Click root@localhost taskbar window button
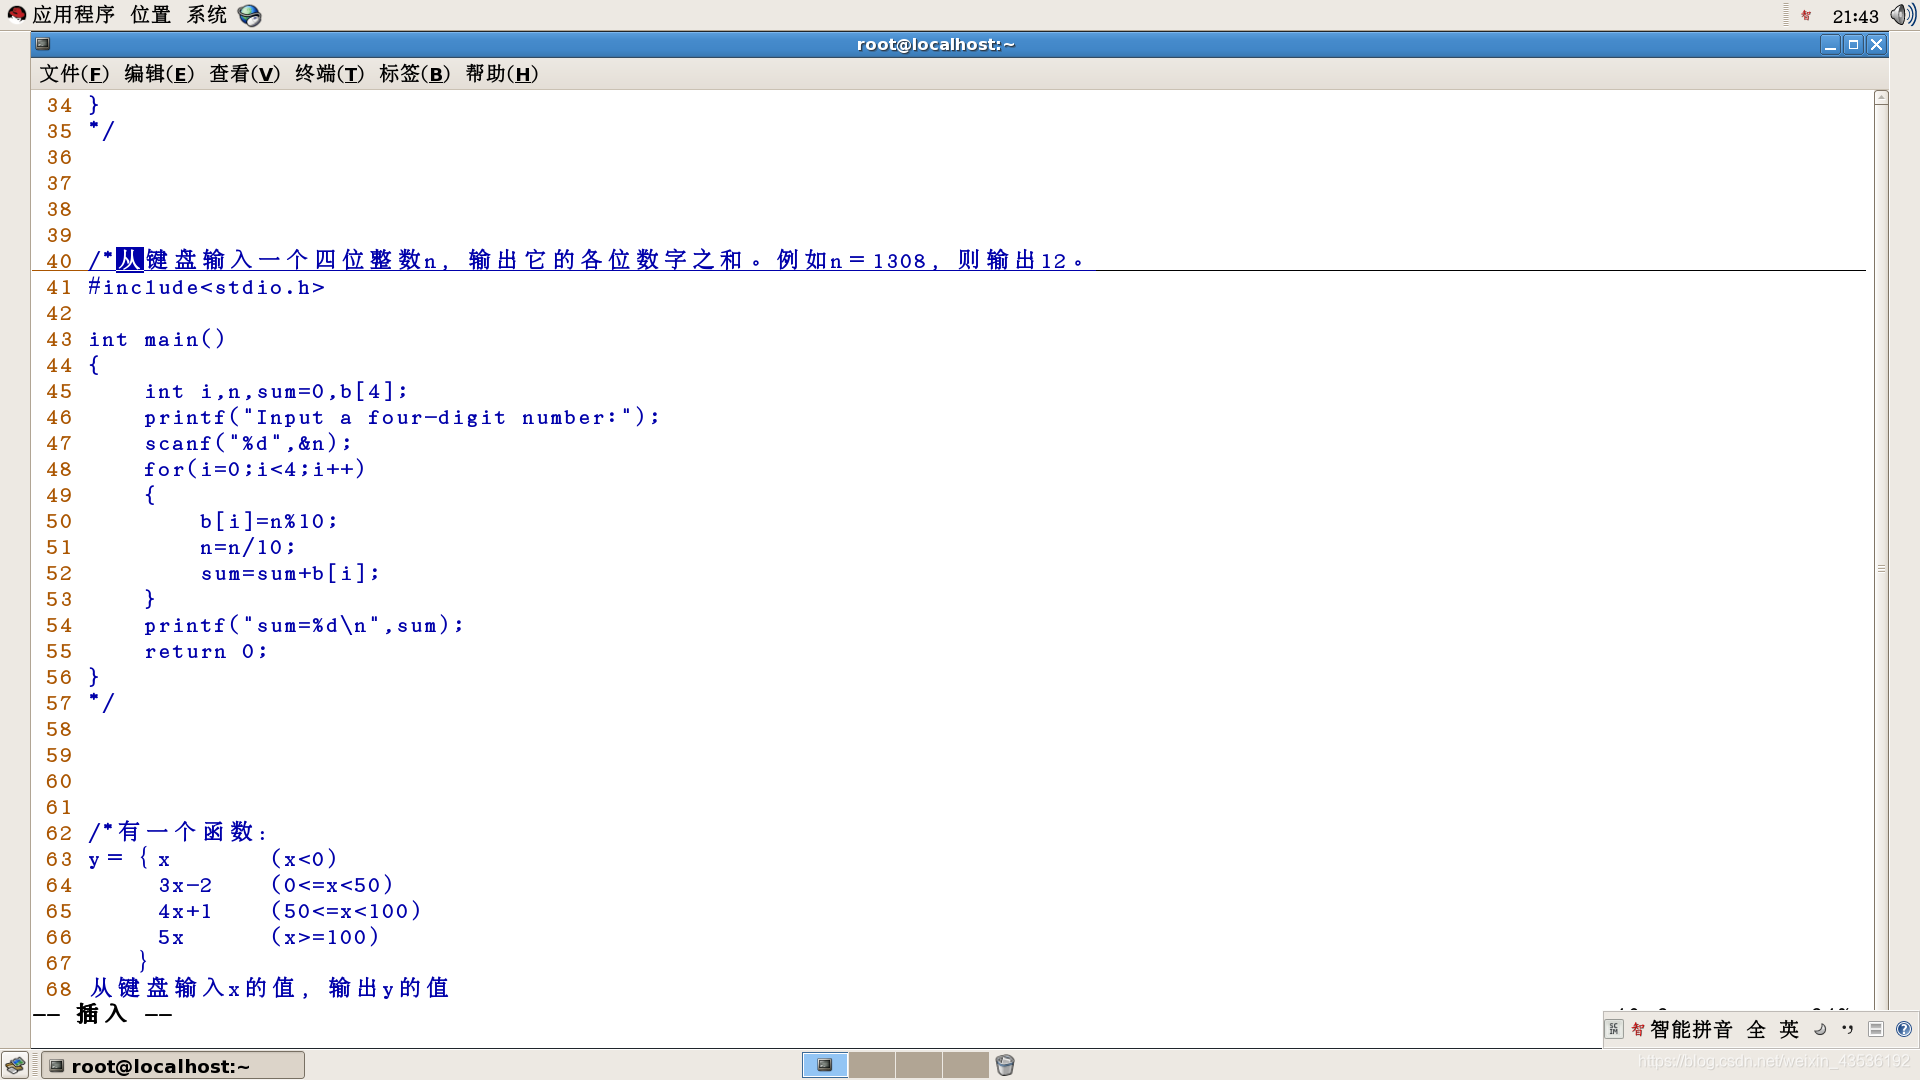Image resolution: width=1920 pixels, height=1080 pixels. 172,1066
